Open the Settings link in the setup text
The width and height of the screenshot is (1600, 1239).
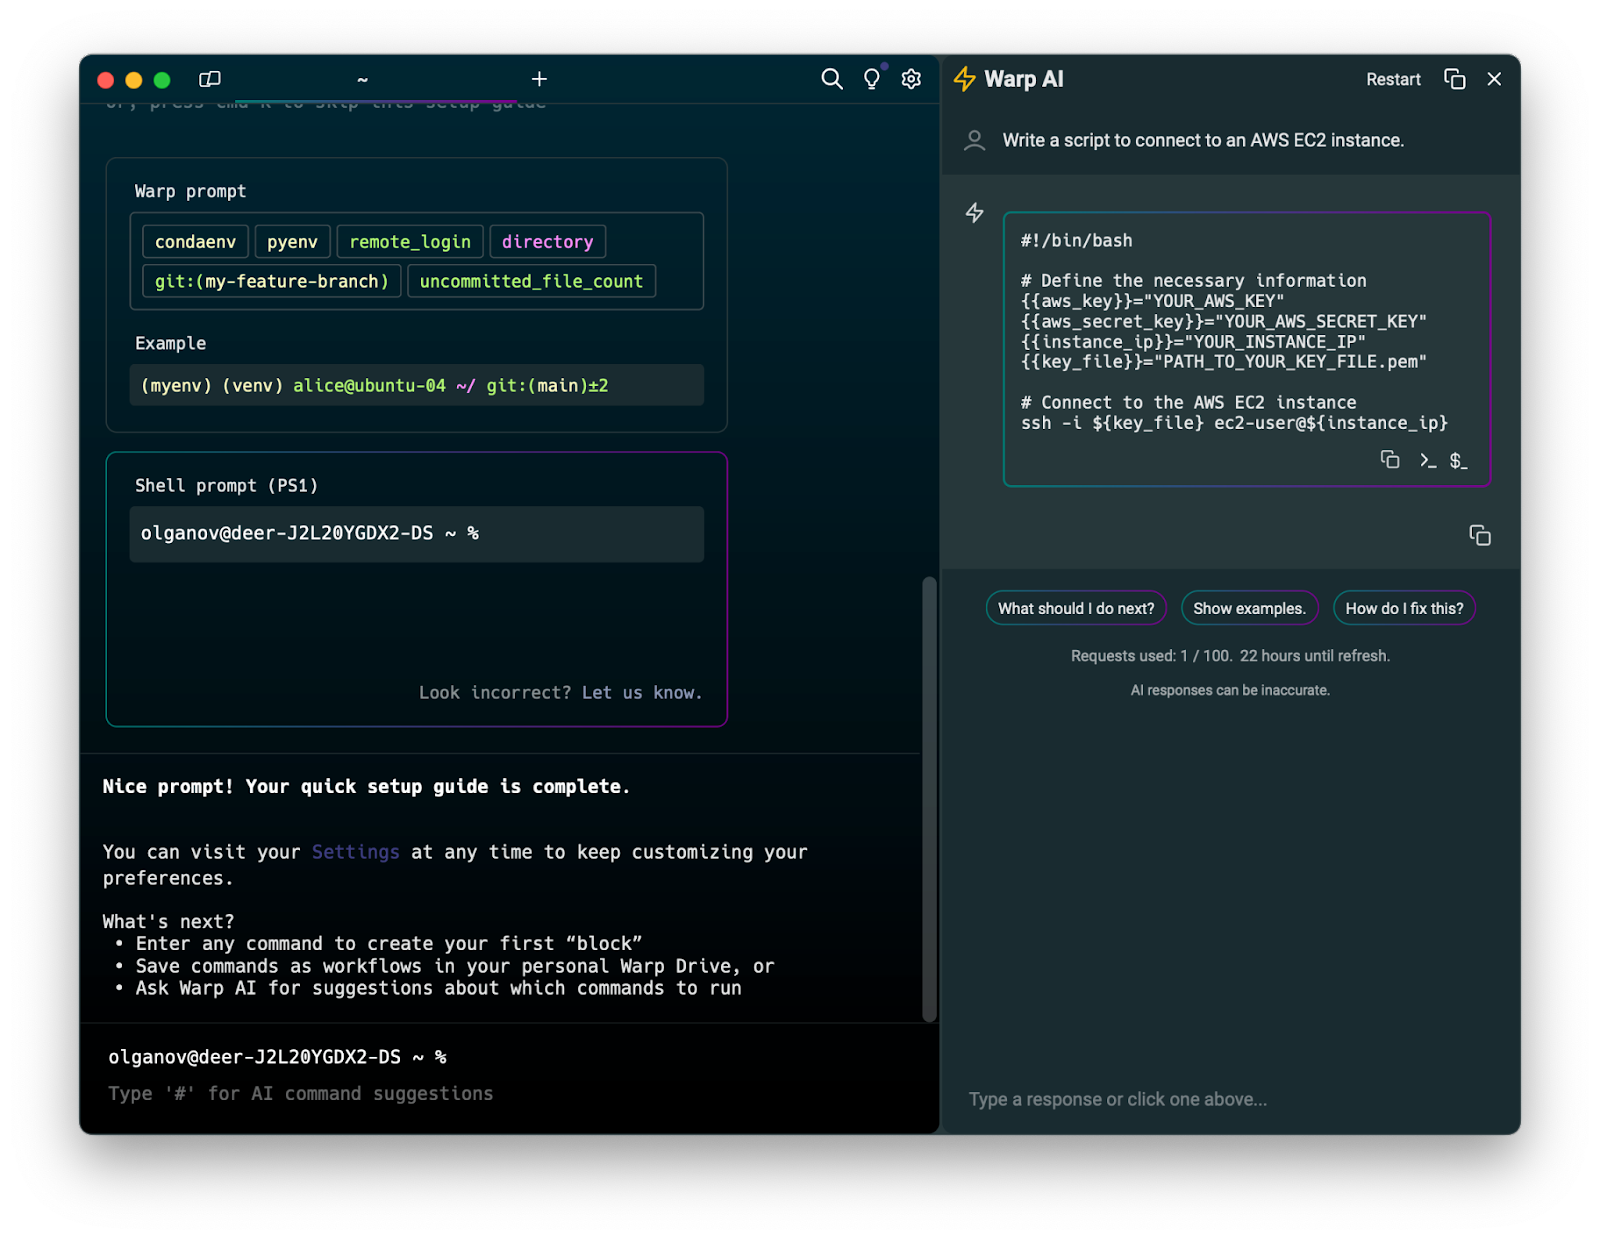(x=355, y=852)
